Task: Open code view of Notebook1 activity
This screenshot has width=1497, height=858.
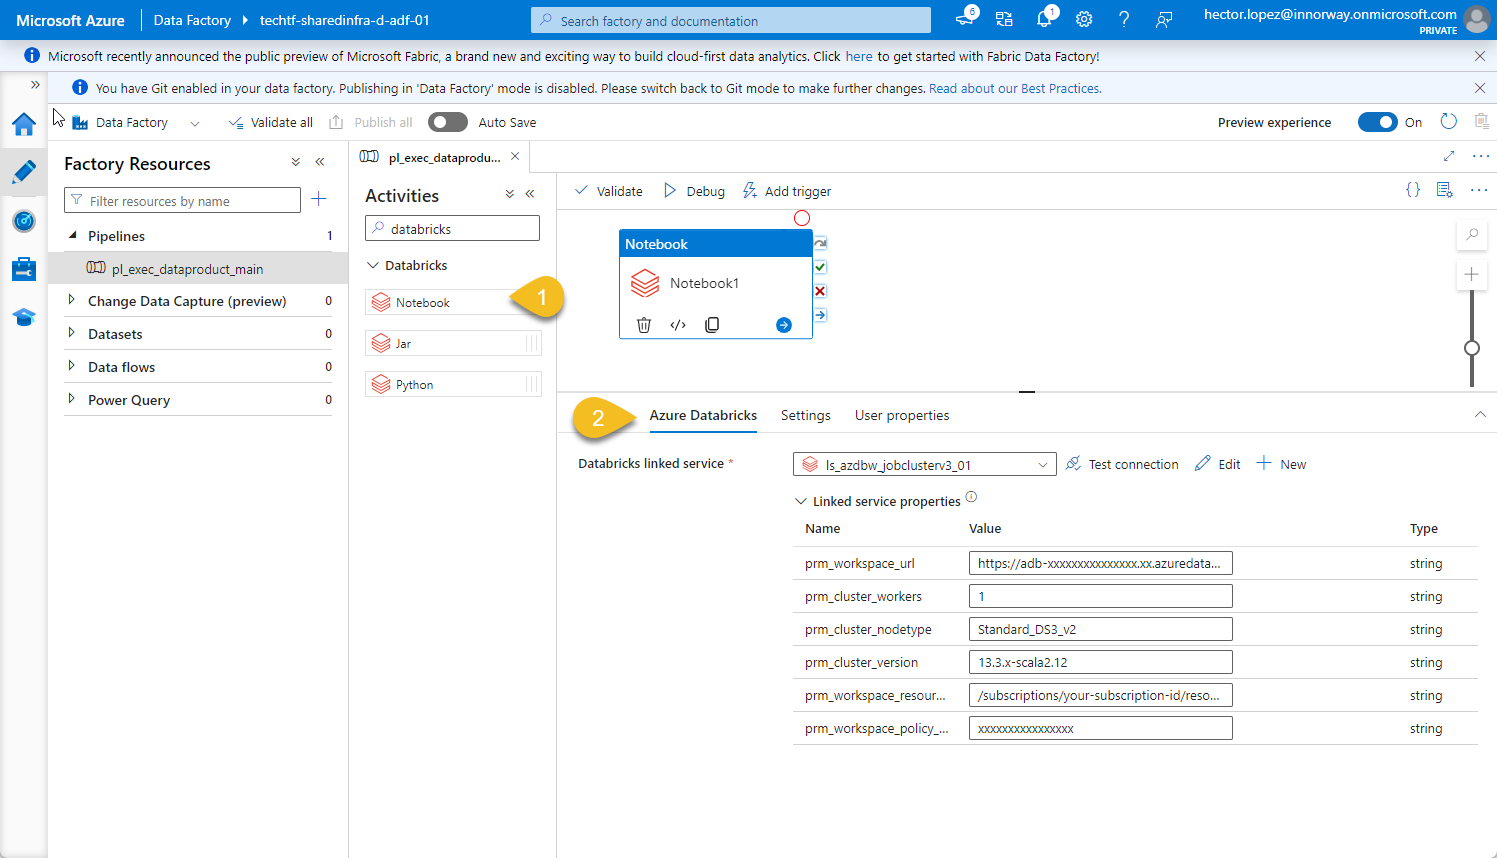Action: coord(676,323)
